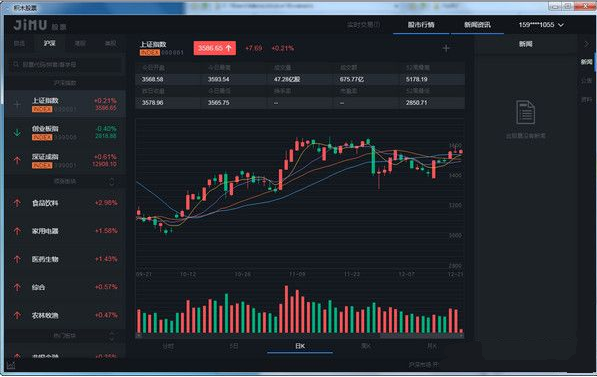Click the plus icon beside 上证指数 in the index list
The width and height of the screenshot is (597, 377).
(x=17, y=104)
